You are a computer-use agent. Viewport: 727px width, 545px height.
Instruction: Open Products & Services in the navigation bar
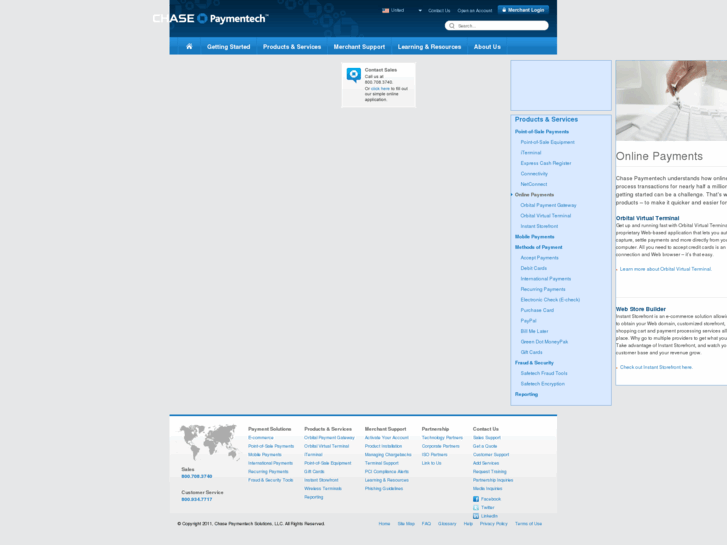click(x=292, y=47)
